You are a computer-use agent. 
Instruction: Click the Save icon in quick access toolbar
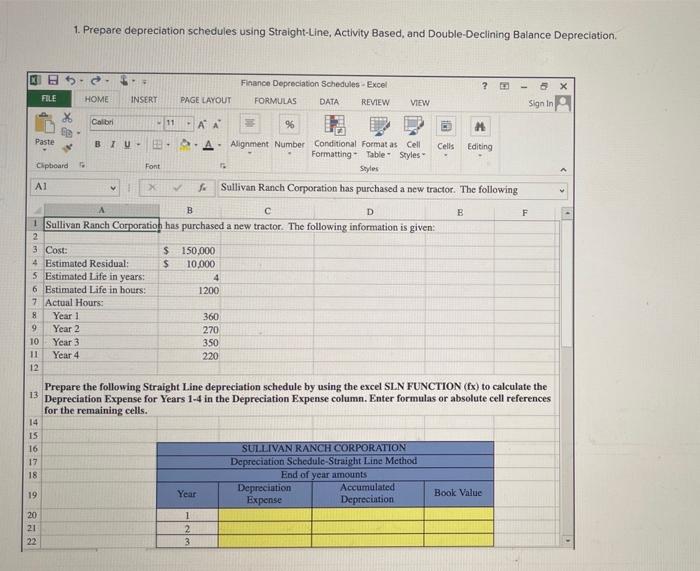tap(53, 80)
